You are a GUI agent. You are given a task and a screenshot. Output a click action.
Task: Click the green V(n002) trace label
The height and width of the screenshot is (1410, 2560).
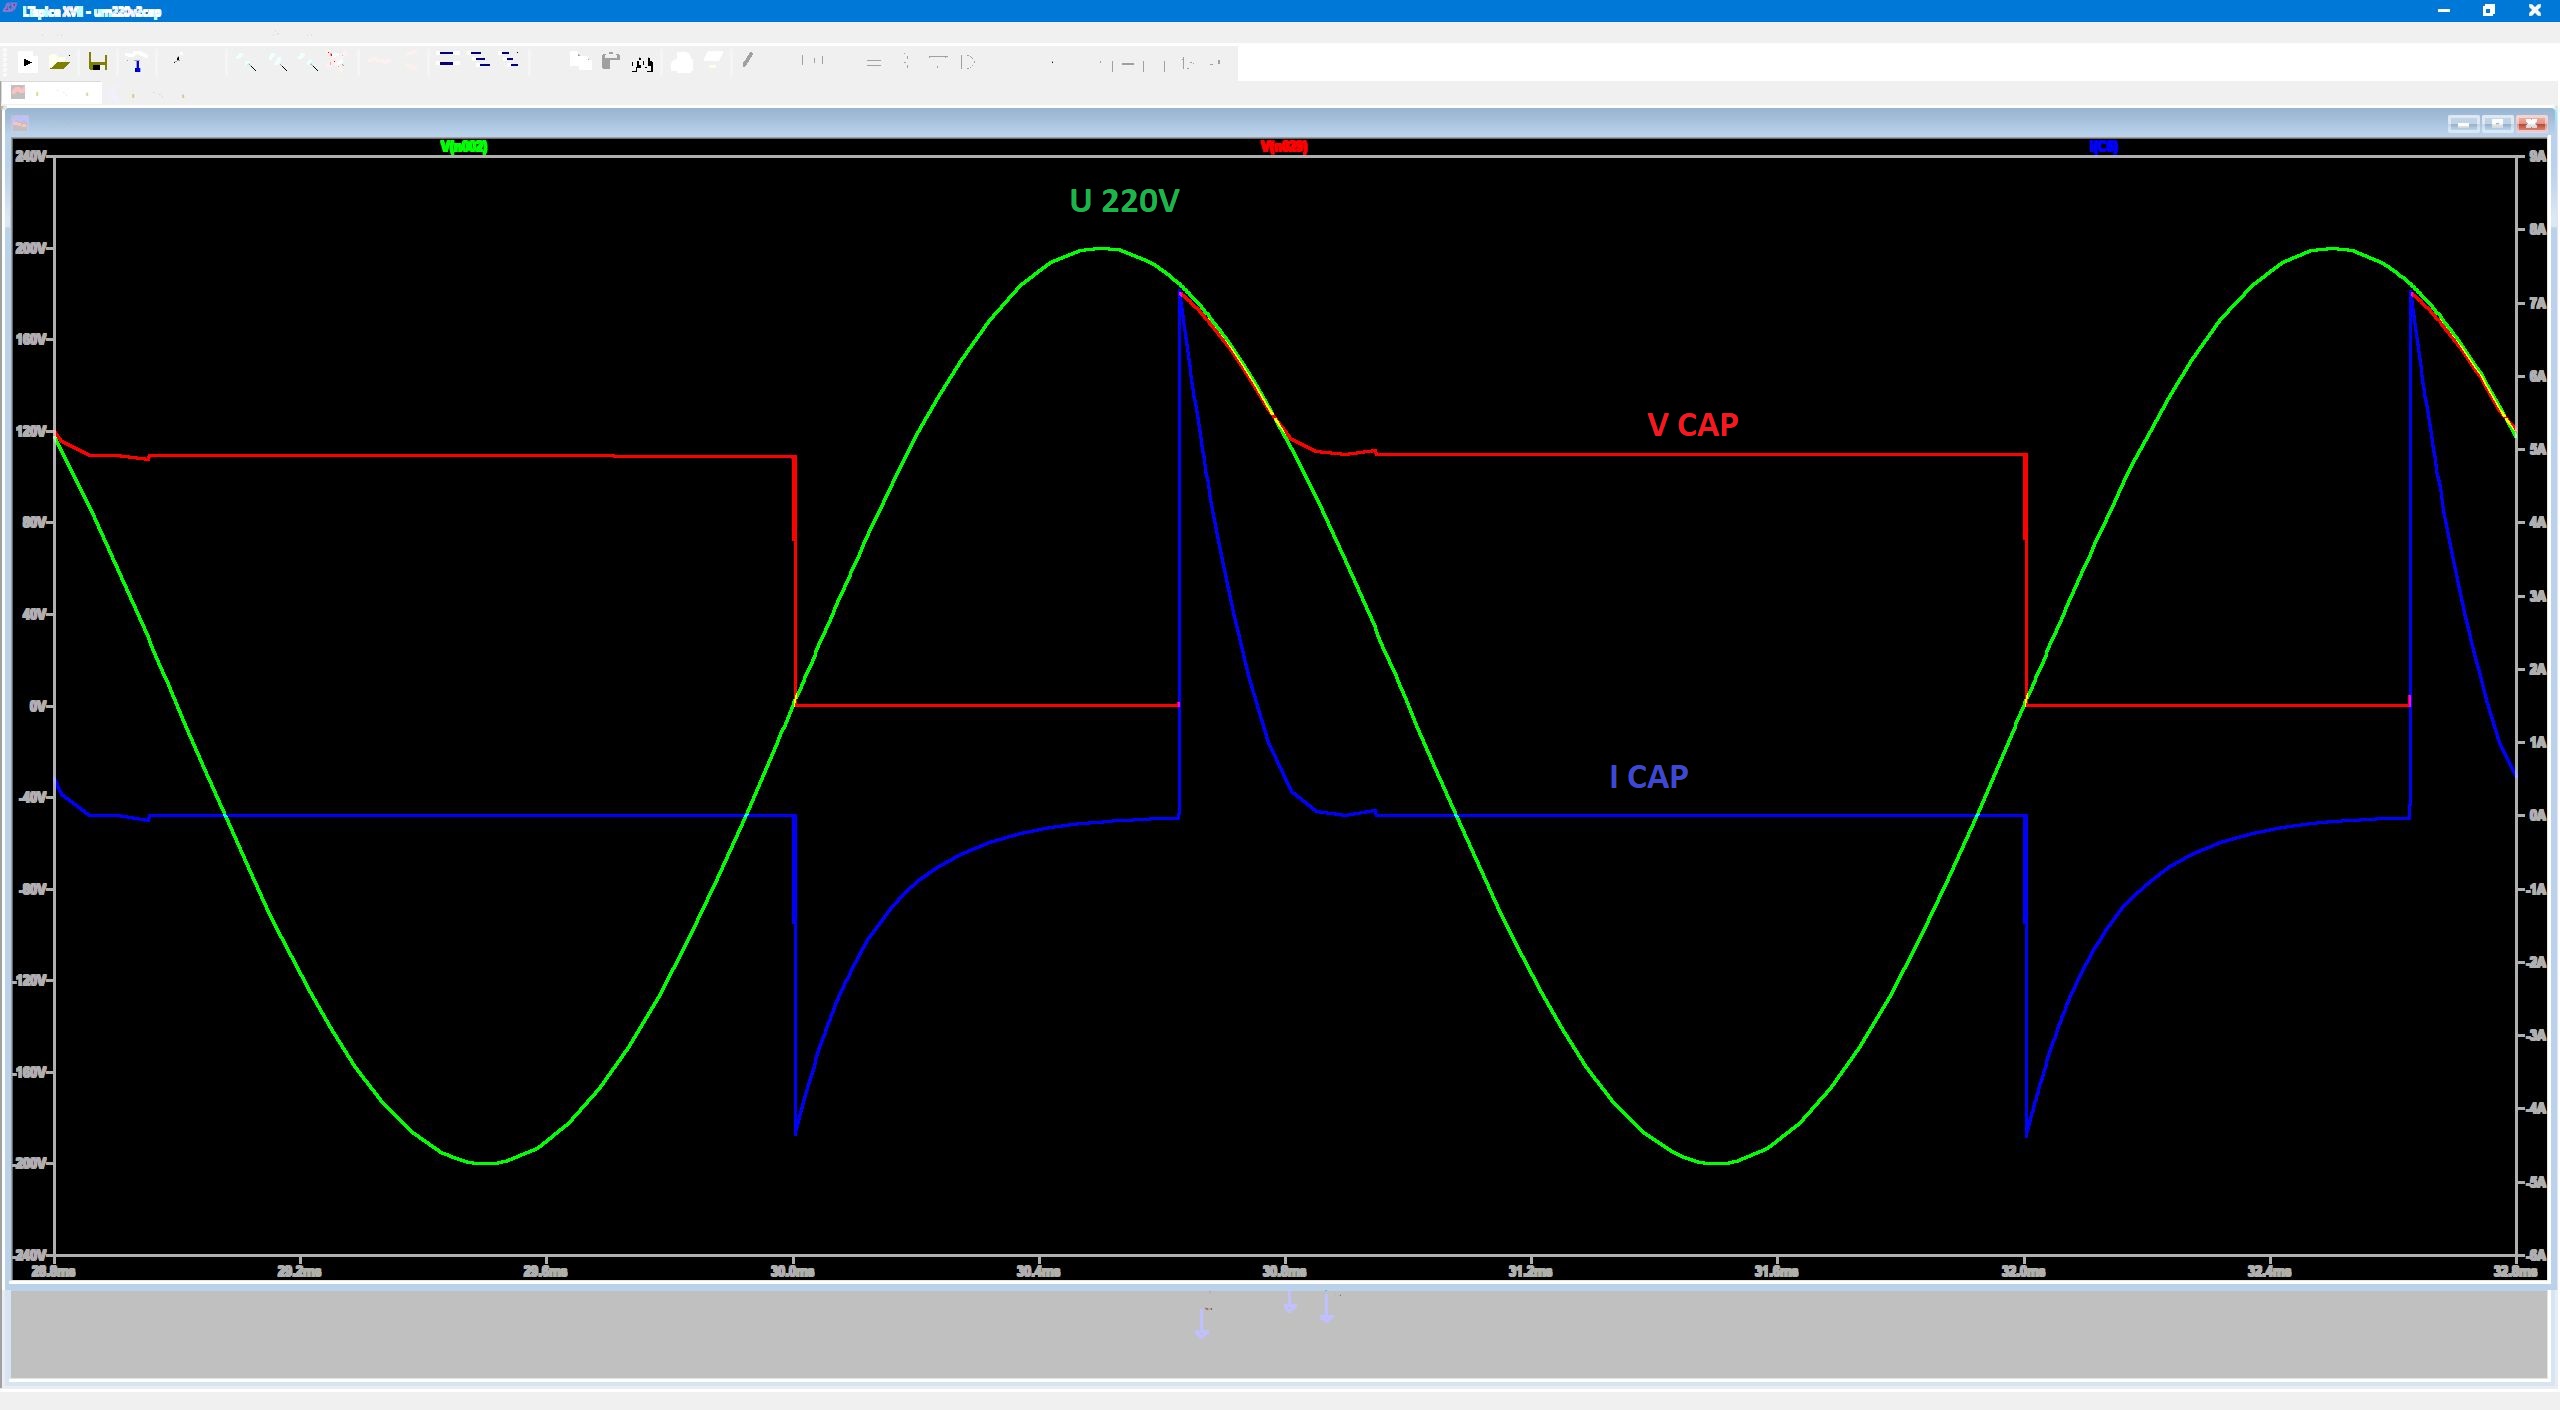point(464,147)
